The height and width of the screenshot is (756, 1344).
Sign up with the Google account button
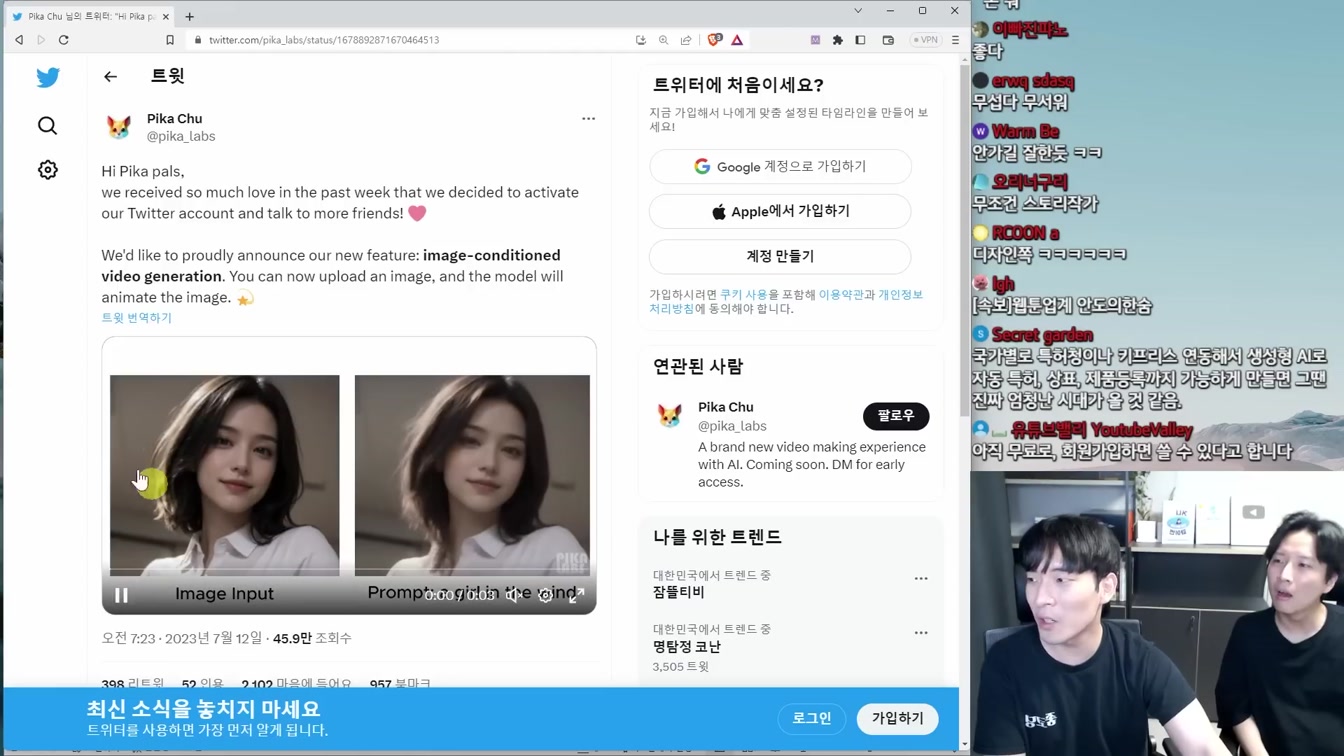pos(780,167)
